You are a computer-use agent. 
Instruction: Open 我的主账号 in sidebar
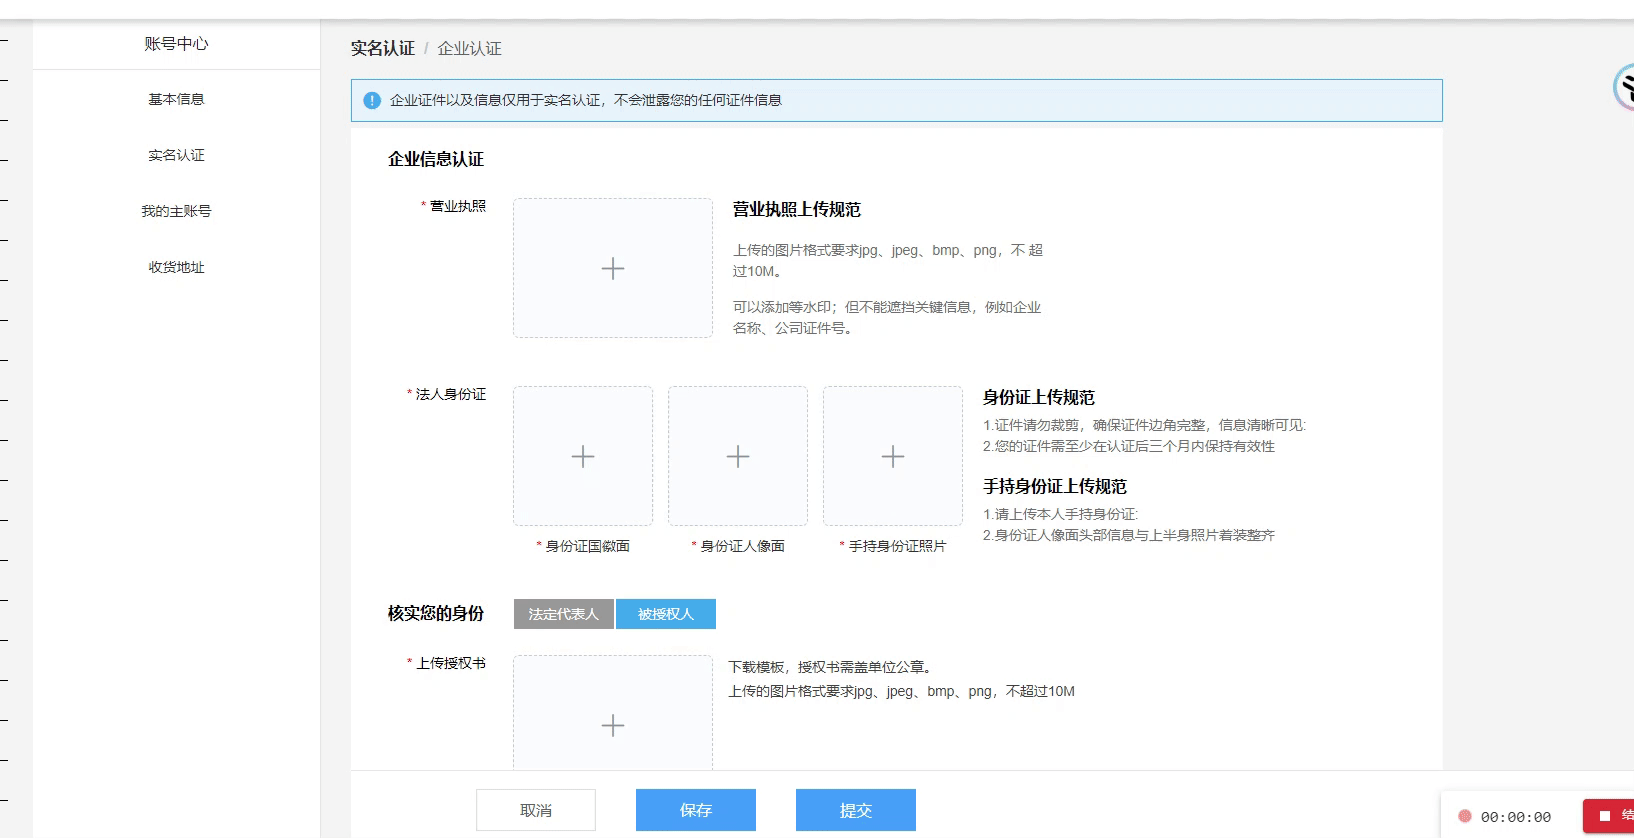[176, 211]
